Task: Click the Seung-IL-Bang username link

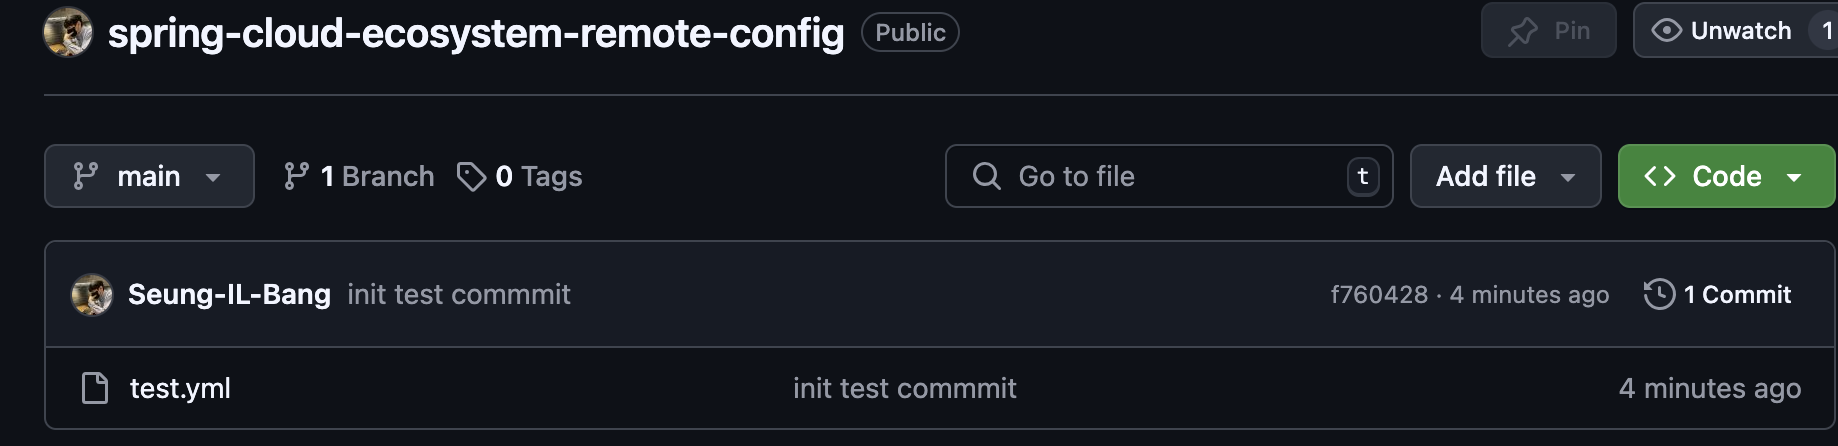Action: (x=229, y=294)
